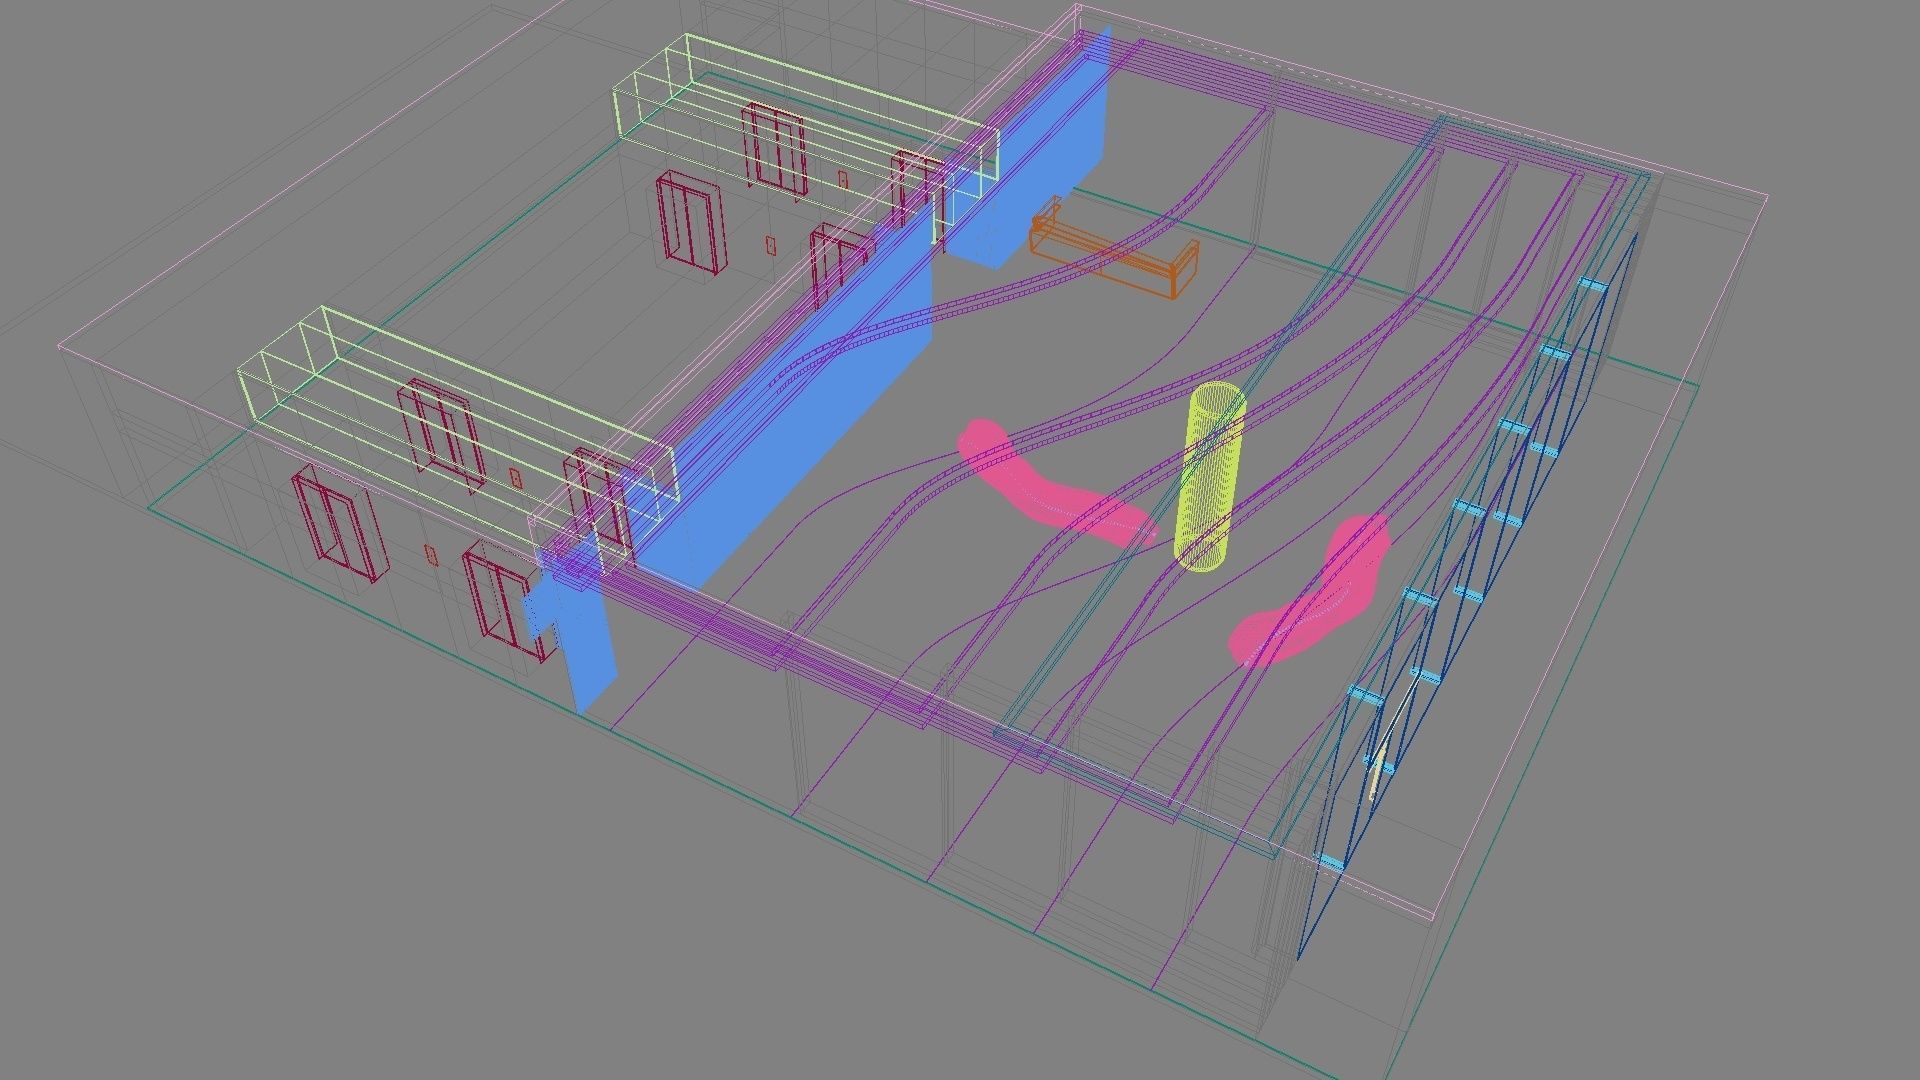Select the top cyan bracket on the curtain wall

[1592, 285]
